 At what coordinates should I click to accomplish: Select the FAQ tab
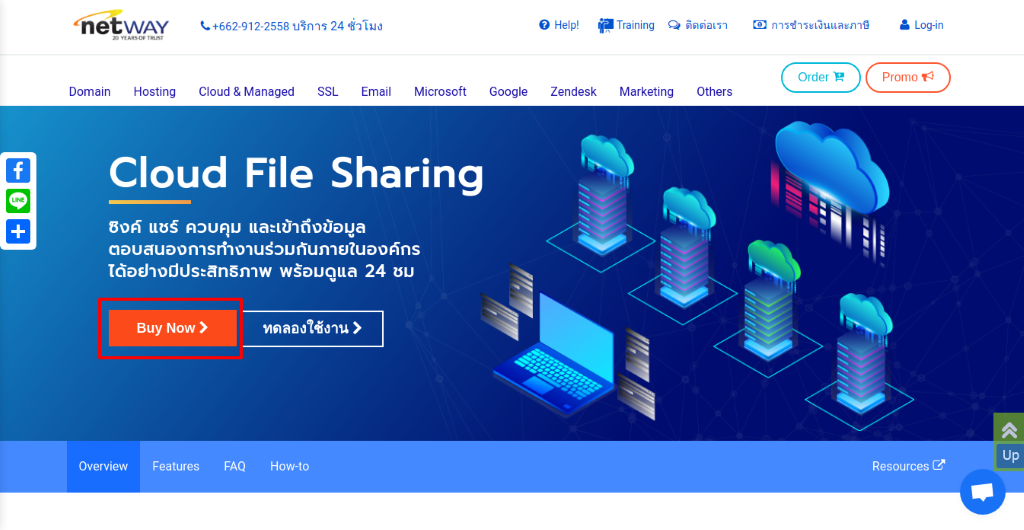click(235, 466)
